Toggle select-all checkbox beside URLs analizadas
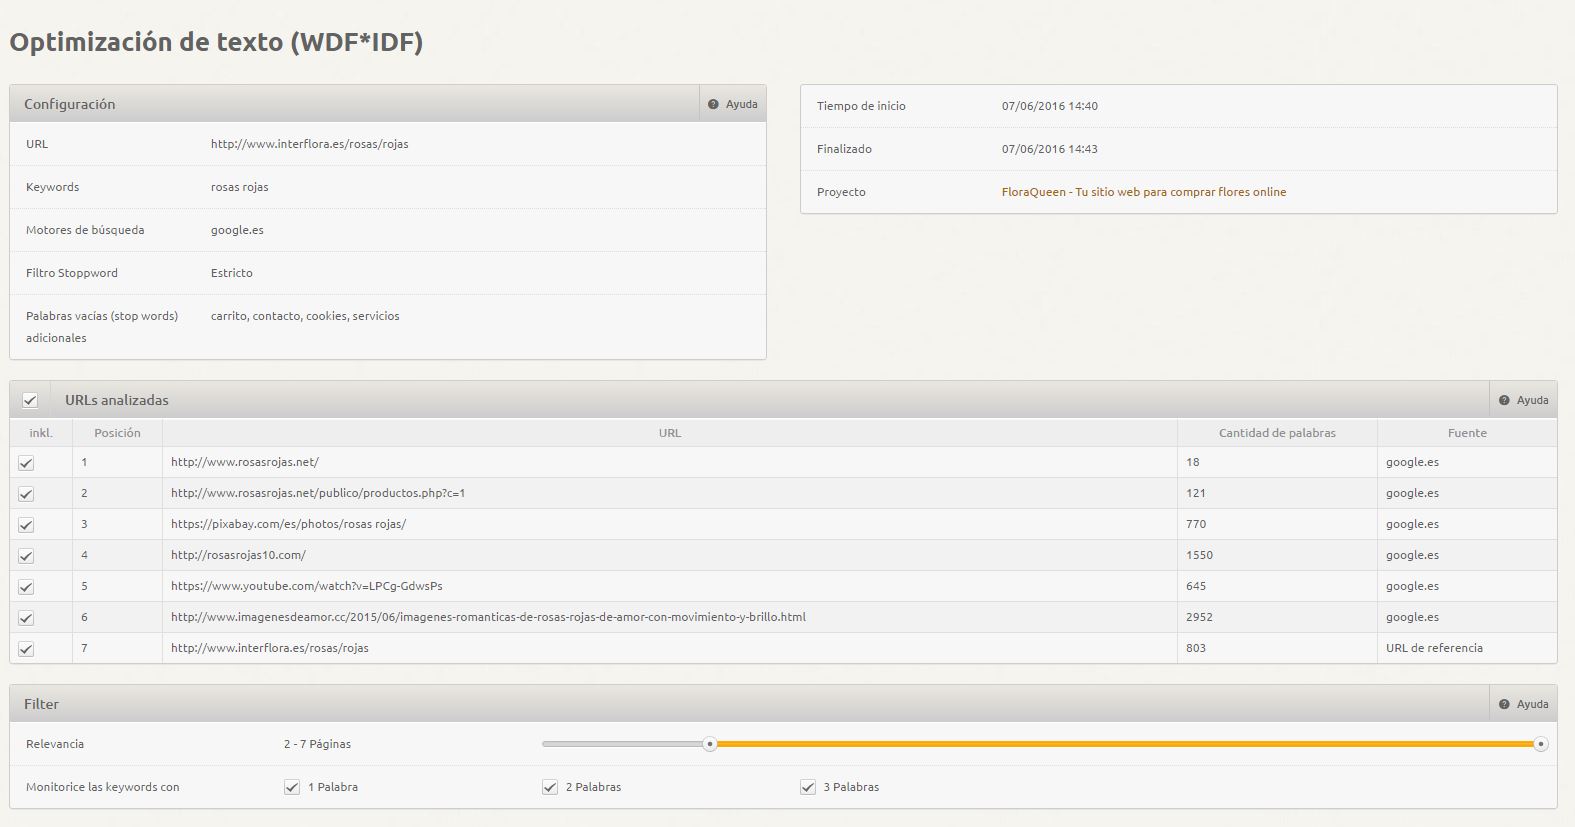Image resolution: width=1575 pixels, height=827 pixels. click(30, 400)
